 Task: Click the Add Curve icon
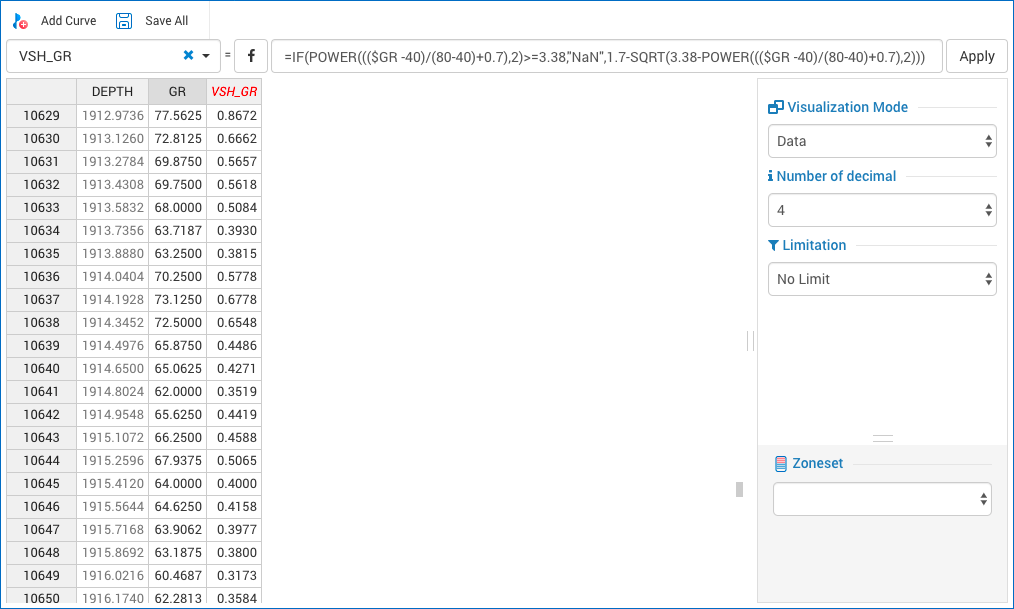tap(20, 21)
